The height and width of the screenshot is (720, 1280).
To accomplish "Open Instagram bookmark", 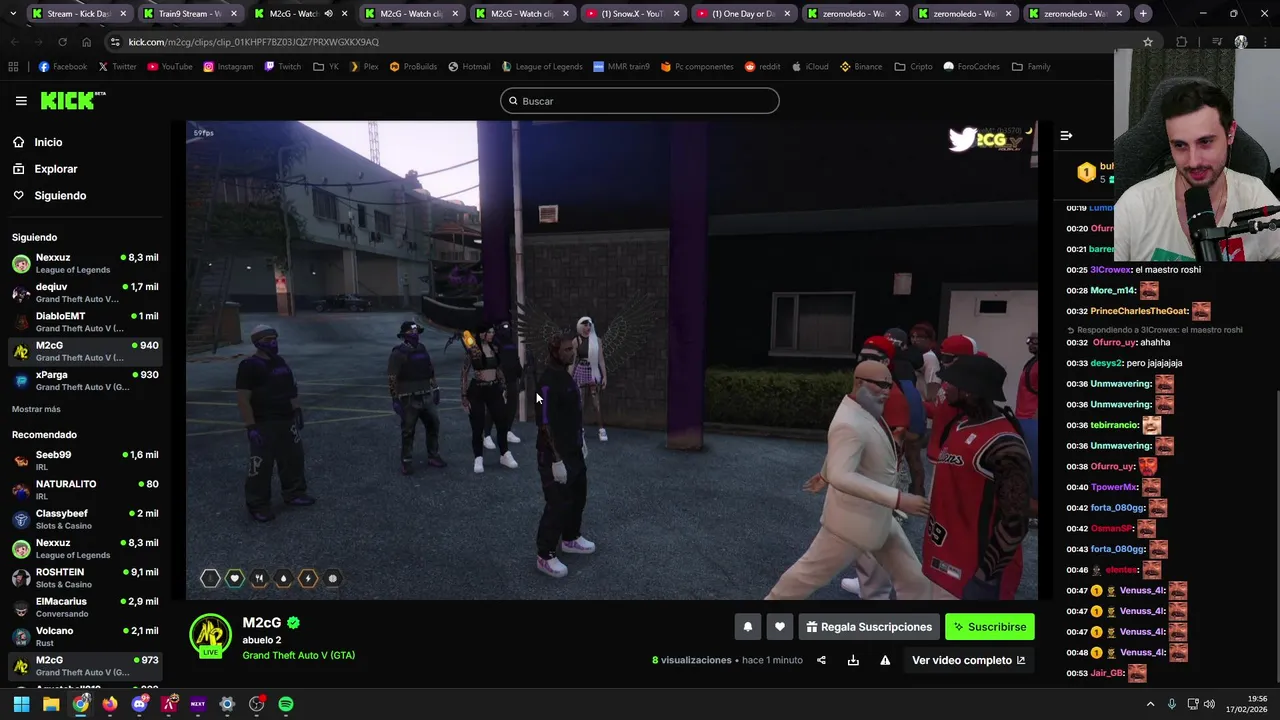I will click(228, 67).
